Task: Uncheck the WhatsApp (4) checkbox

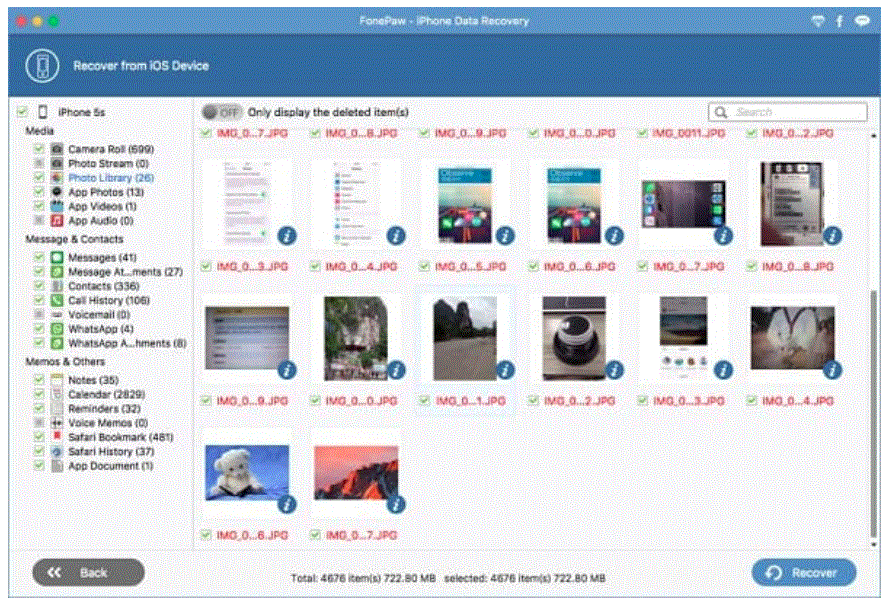Action: click(x=38, y=328)
